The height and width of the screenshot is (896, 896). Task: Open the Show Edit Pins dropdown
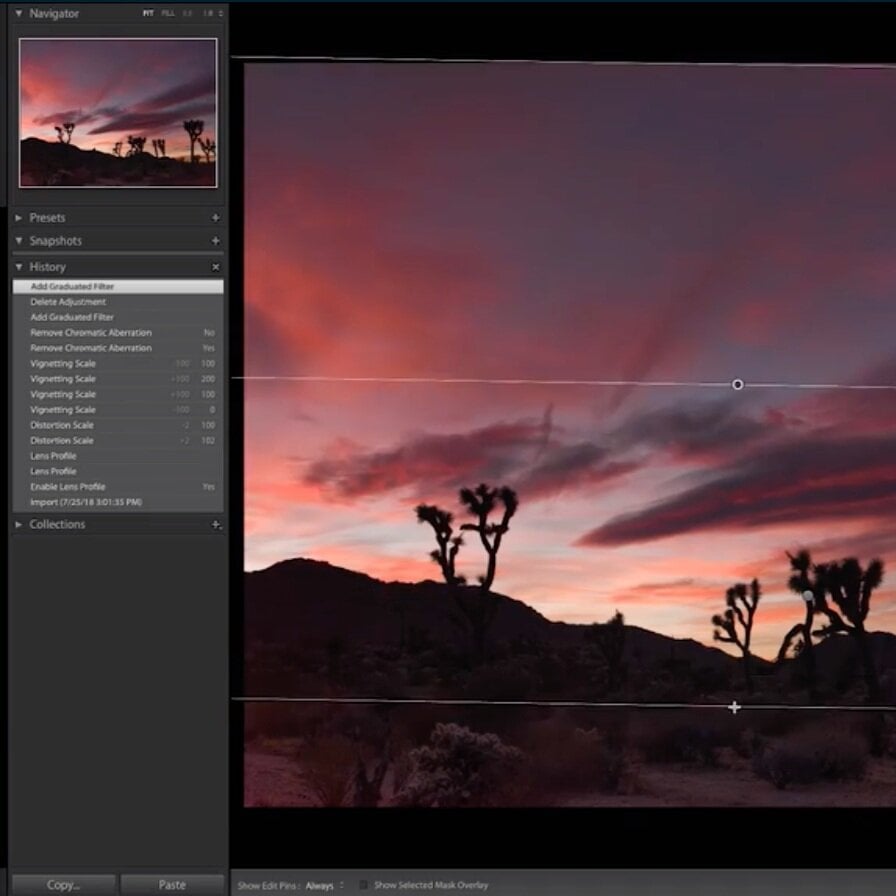click(323, 885)
